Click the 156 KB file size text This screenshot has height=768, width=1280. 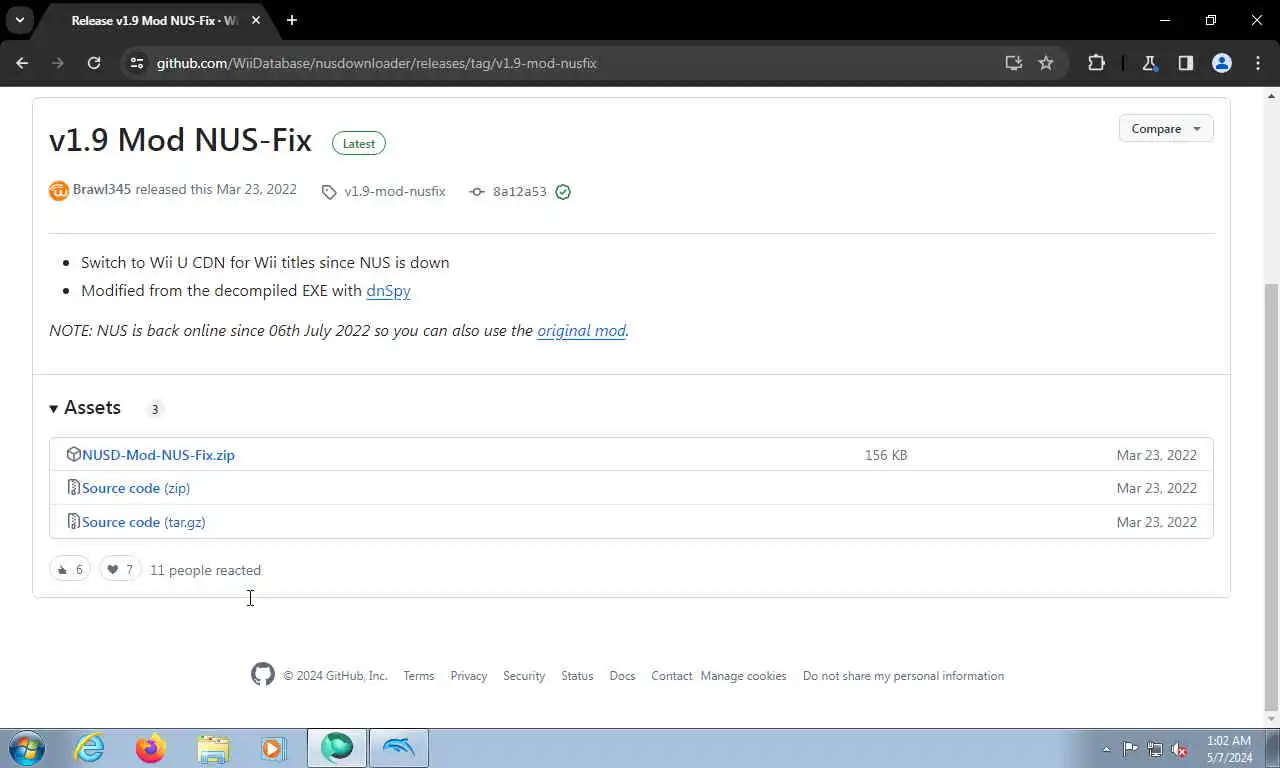pyautogui.click(x=886, y=455)
